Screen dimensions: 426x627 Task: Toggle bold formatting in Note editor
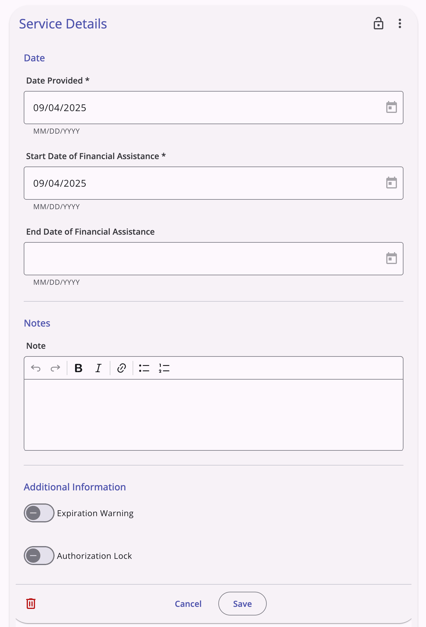tap(78, 368)
